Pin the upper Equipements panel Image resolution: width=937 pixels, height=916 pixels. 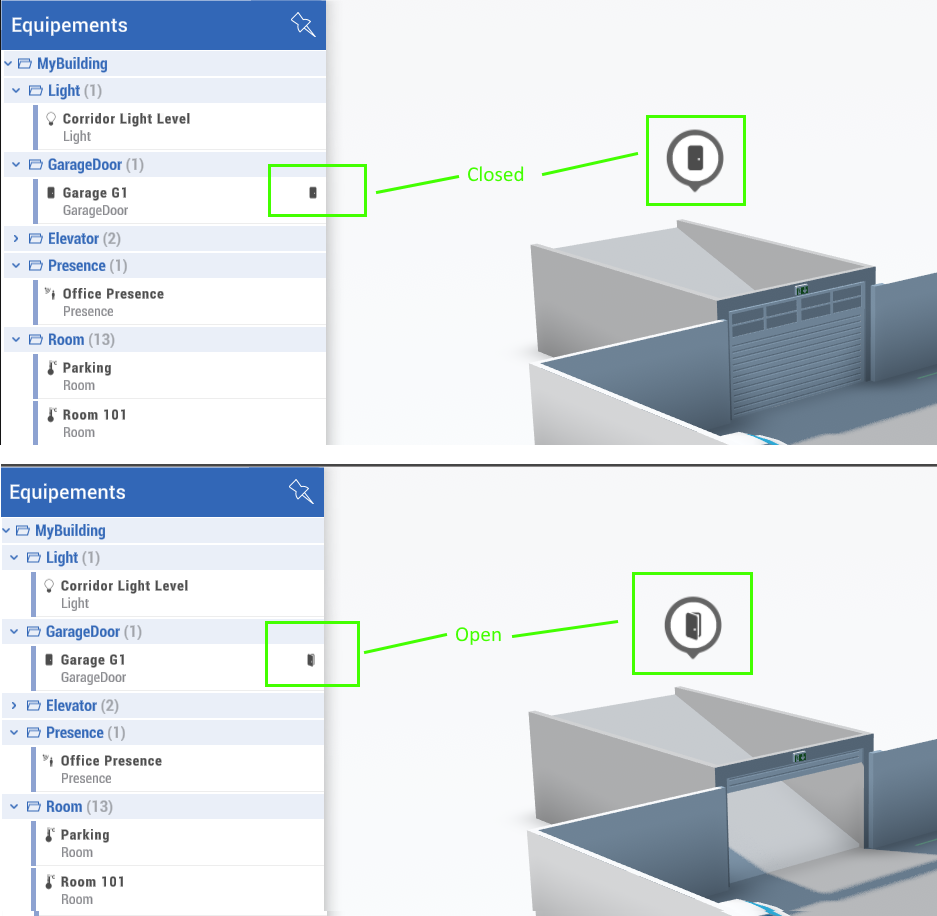click(302, 25)
